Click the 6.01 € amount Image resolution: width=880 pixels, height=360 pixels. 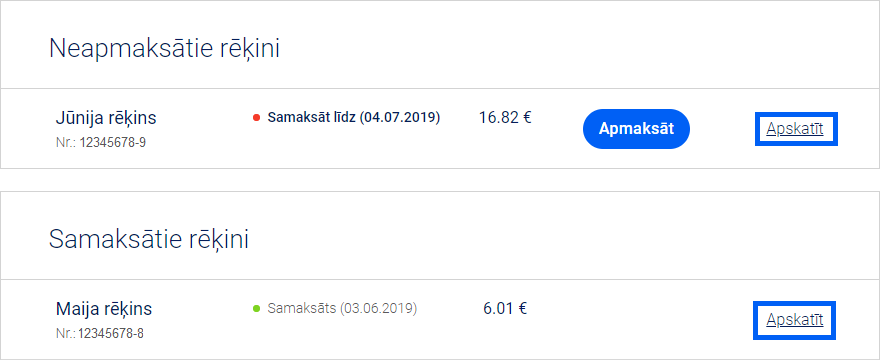pyautogui.click(x=505, y=308)
